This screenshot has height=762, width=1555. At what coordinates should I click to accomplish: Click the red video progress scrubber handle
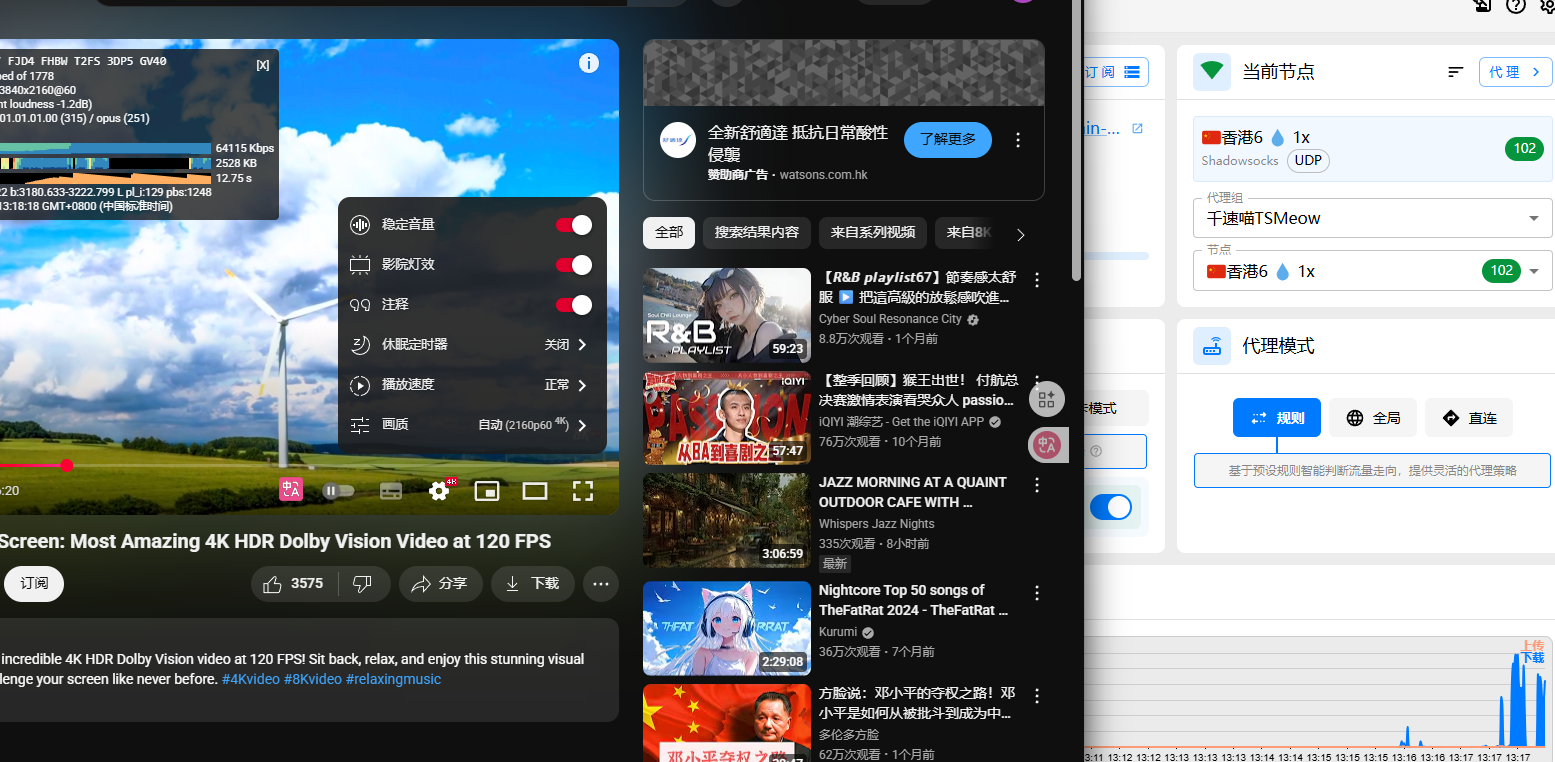66,465
